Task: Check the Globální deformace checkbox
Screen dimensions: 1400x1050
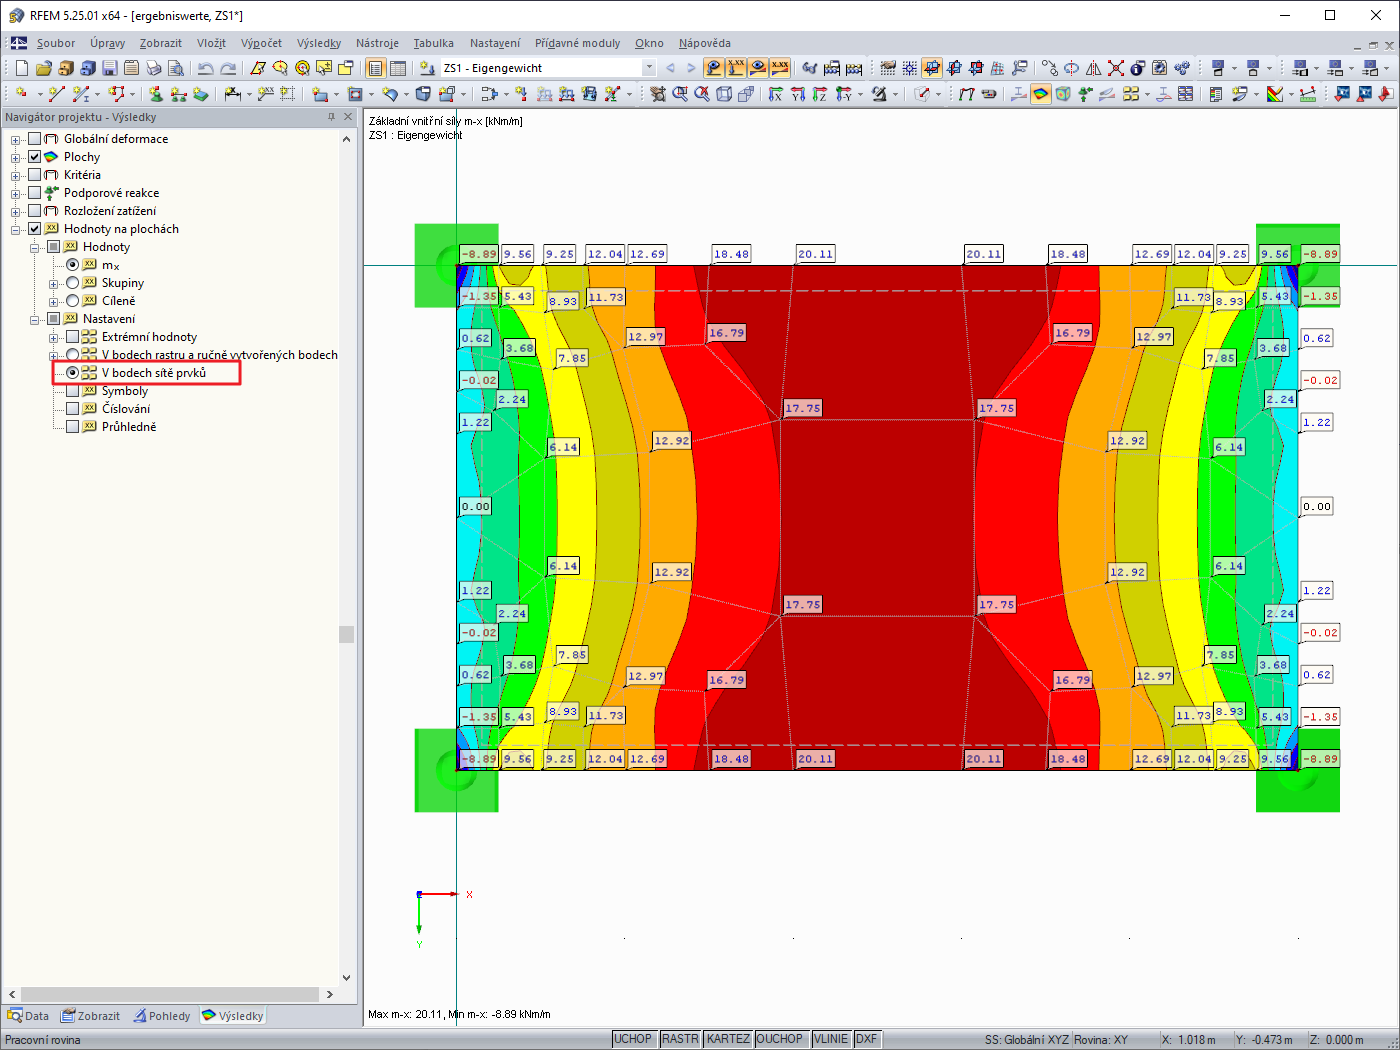Action: coord(35,139)
